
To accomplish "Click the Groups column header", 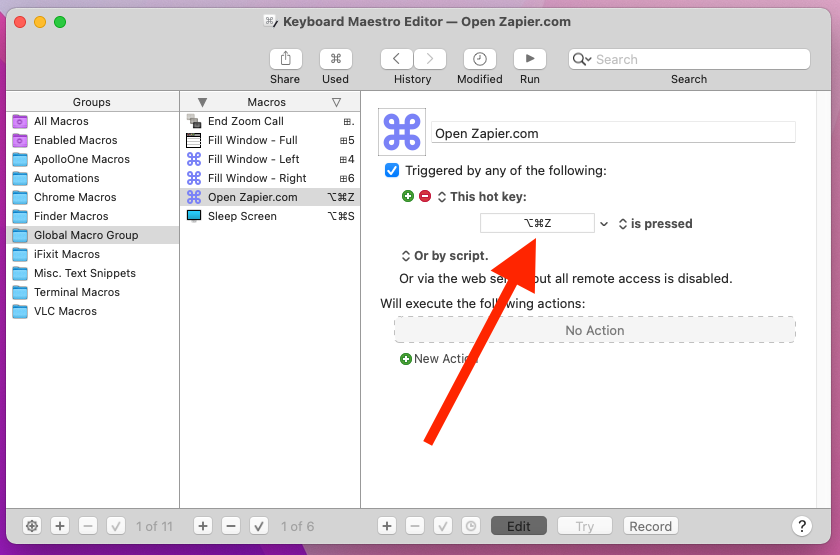I will coord(93,102).
